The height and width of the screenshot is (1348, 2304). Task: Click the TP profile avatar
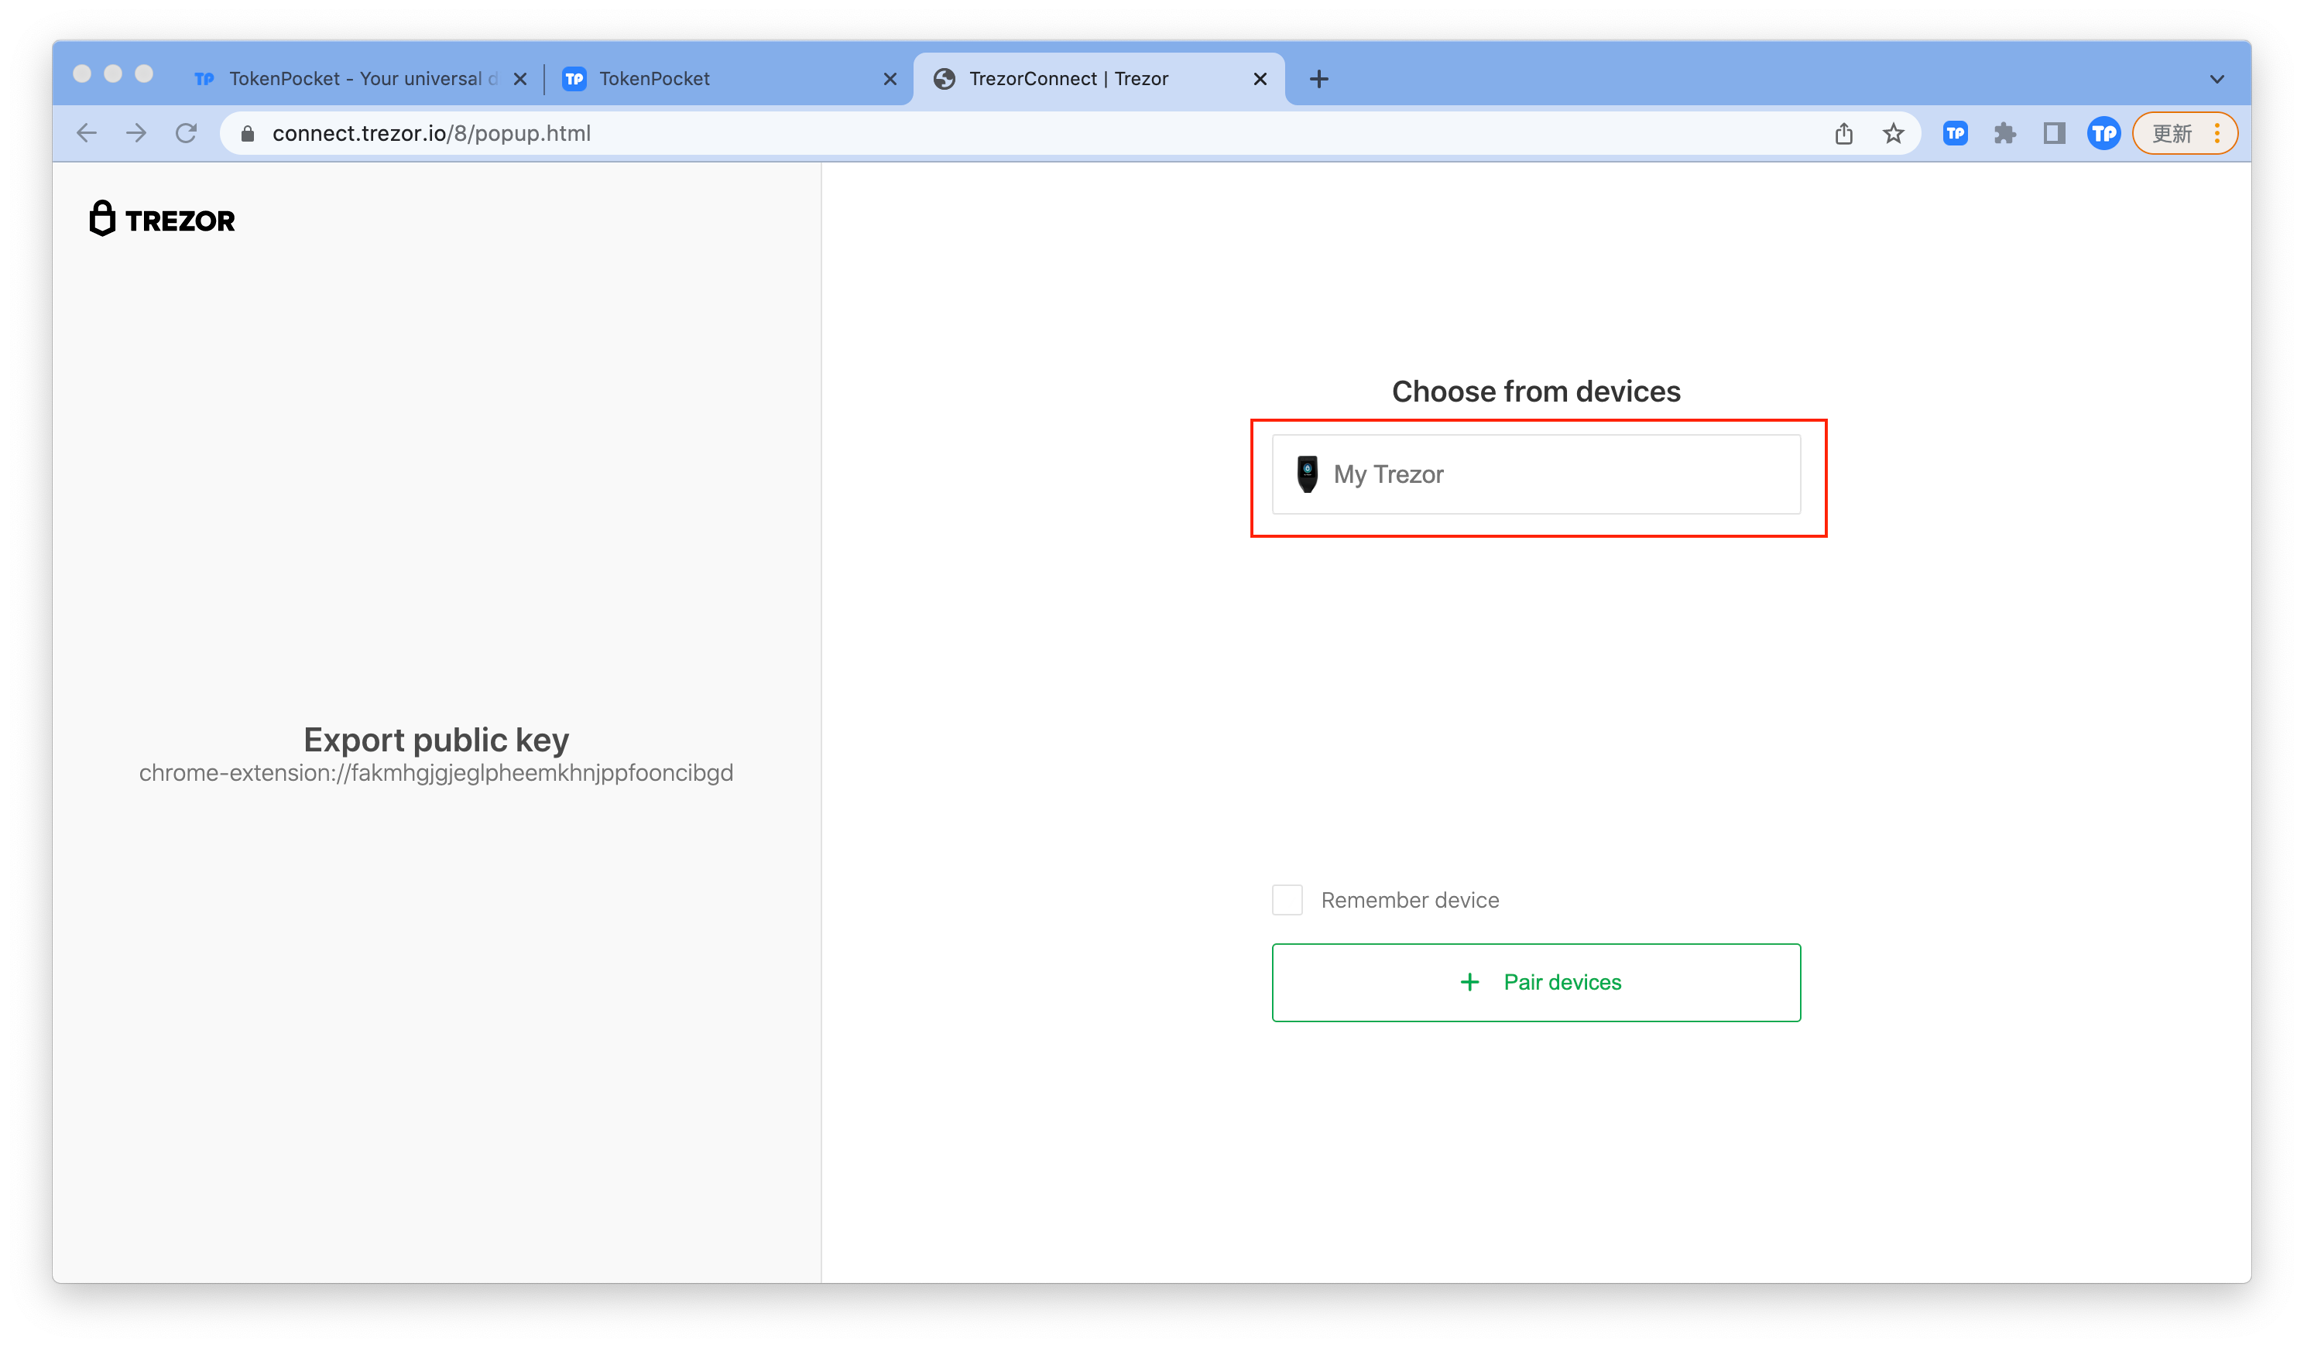tap(2103, 133)
